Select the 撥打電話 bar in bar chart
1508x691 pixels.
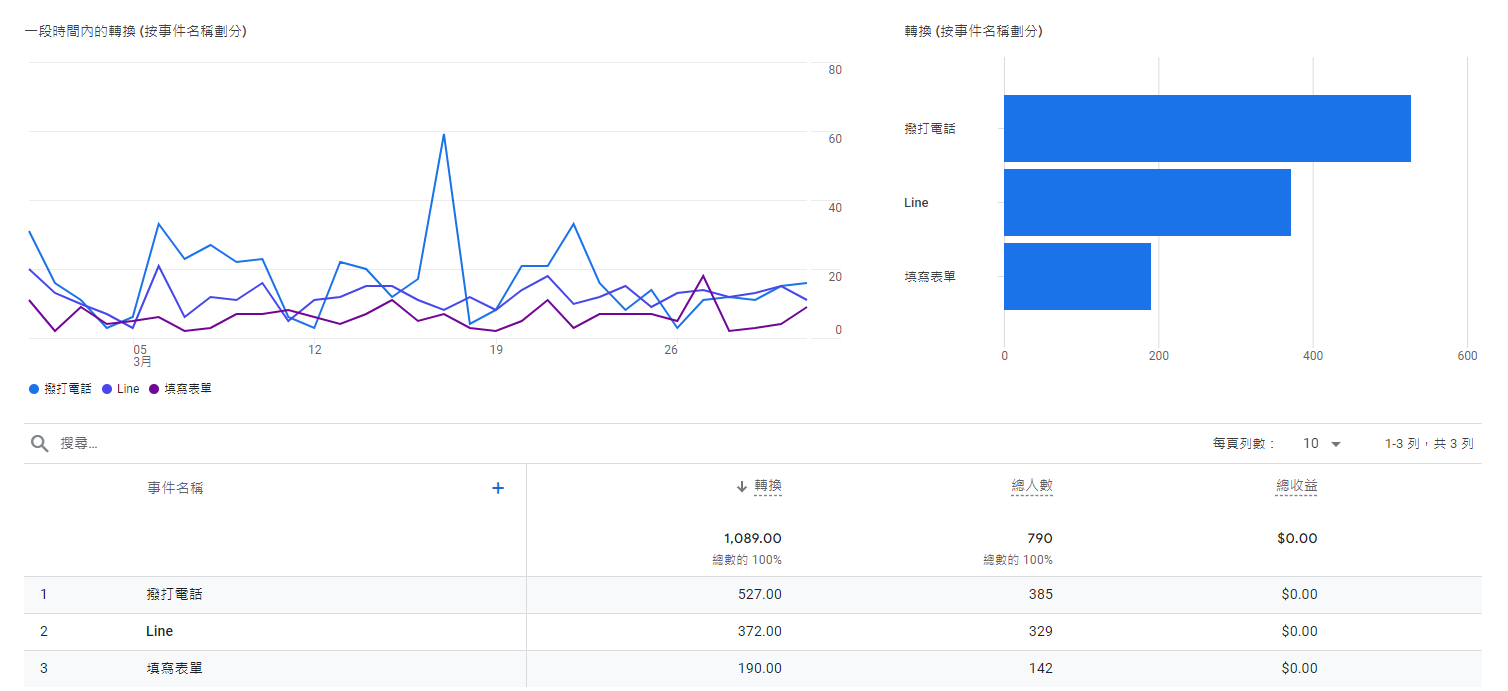click(x=1207, y=128)
